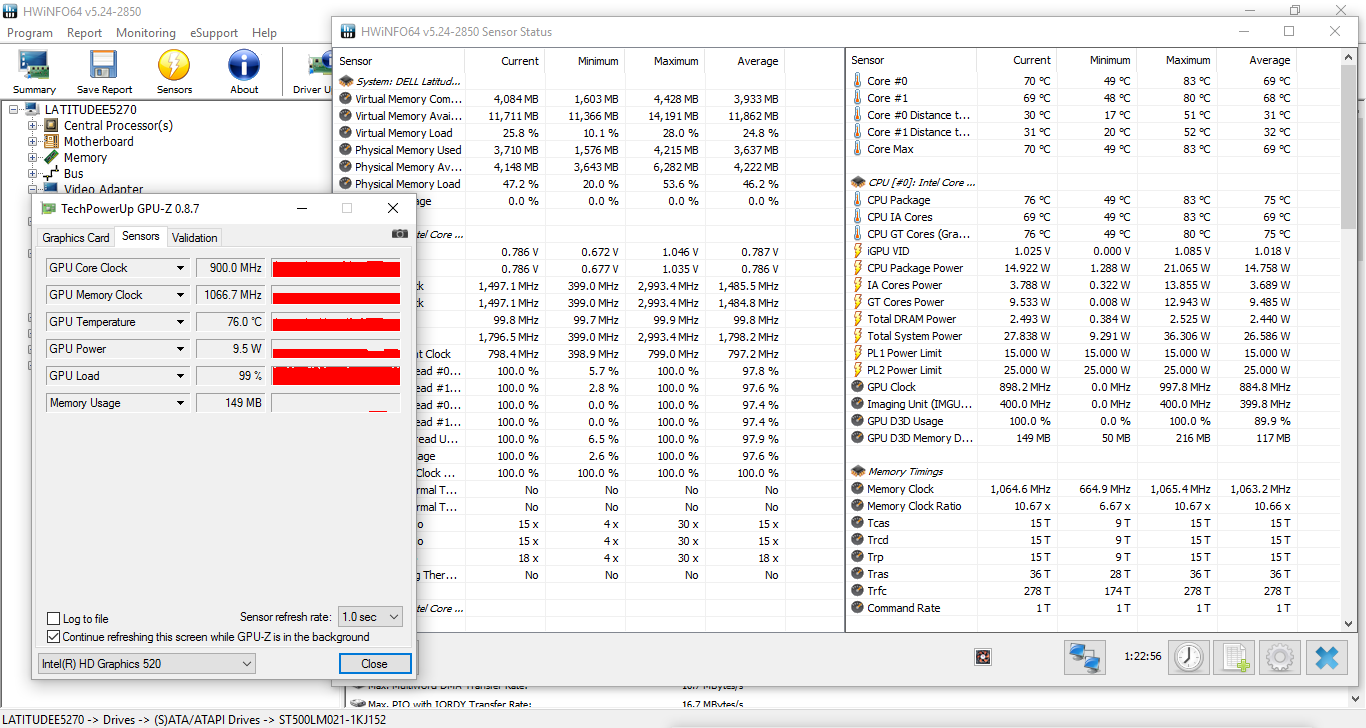Screen dimensions: 1366x728
Task: Switch to the Graphics Card tab in GPU-Z
Action: 76,238
